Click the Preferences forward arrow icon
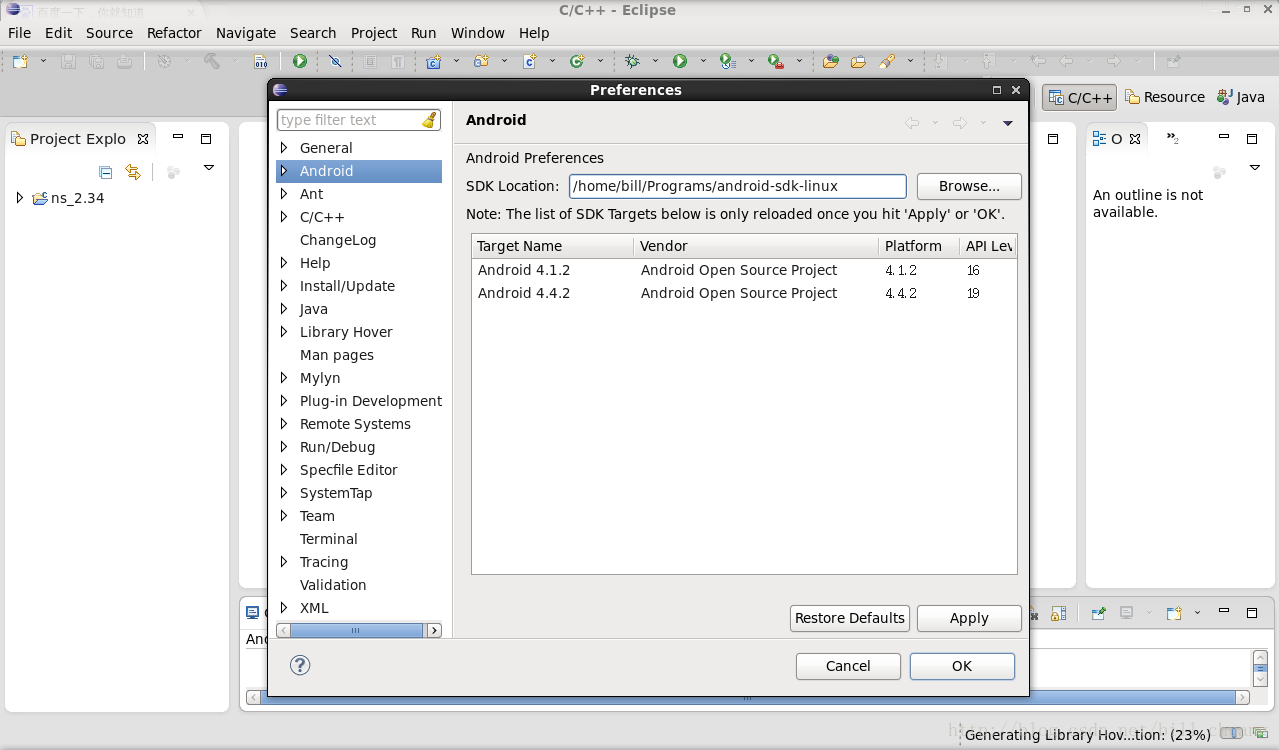1279x750 pixels. pos(960,123)
